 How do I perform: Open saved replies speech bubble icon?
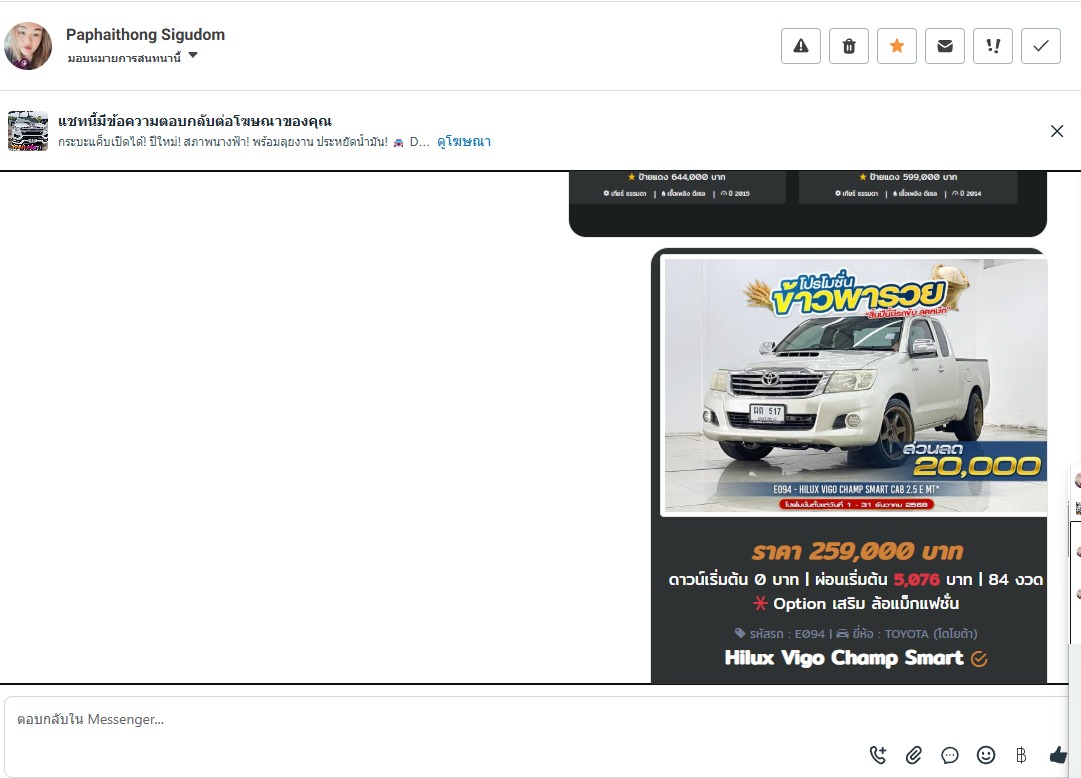950,755
